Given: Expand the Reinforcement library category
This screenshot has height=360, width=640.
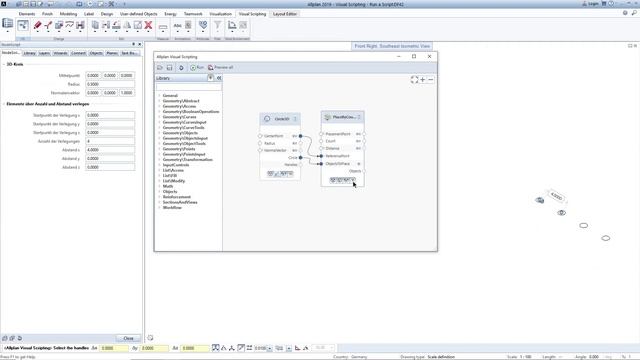Looking at the screenshot, I should (159, 197).
